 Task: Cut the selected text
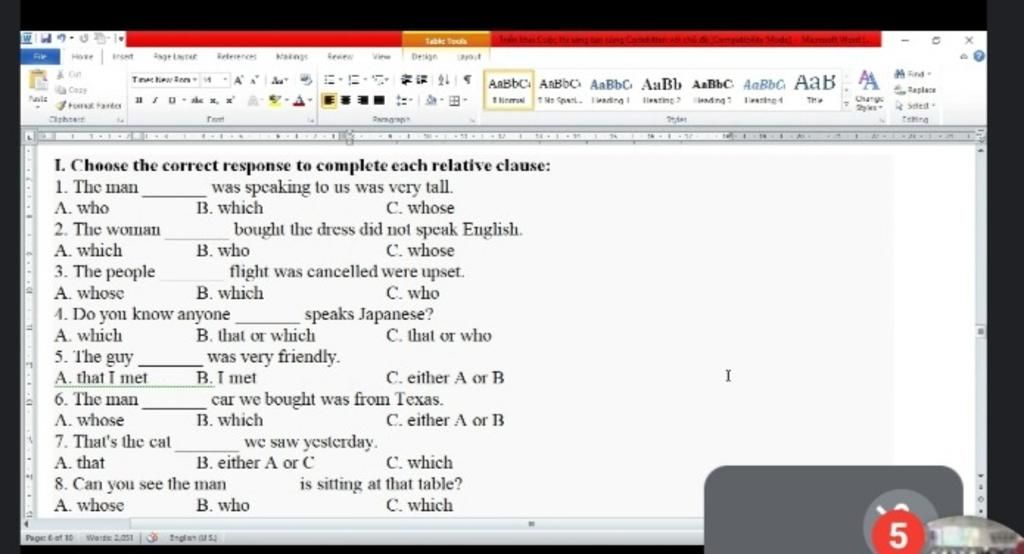click(69, 75)
